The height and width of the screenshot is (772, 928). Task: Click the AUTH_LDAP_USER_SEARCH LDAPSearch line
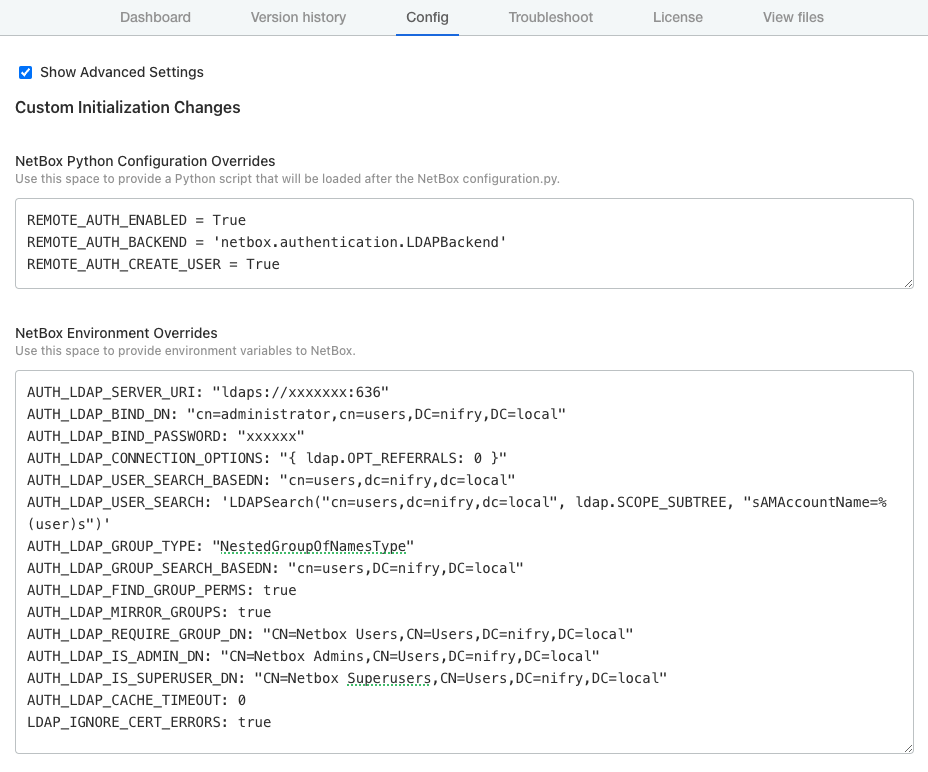[457, 513]
